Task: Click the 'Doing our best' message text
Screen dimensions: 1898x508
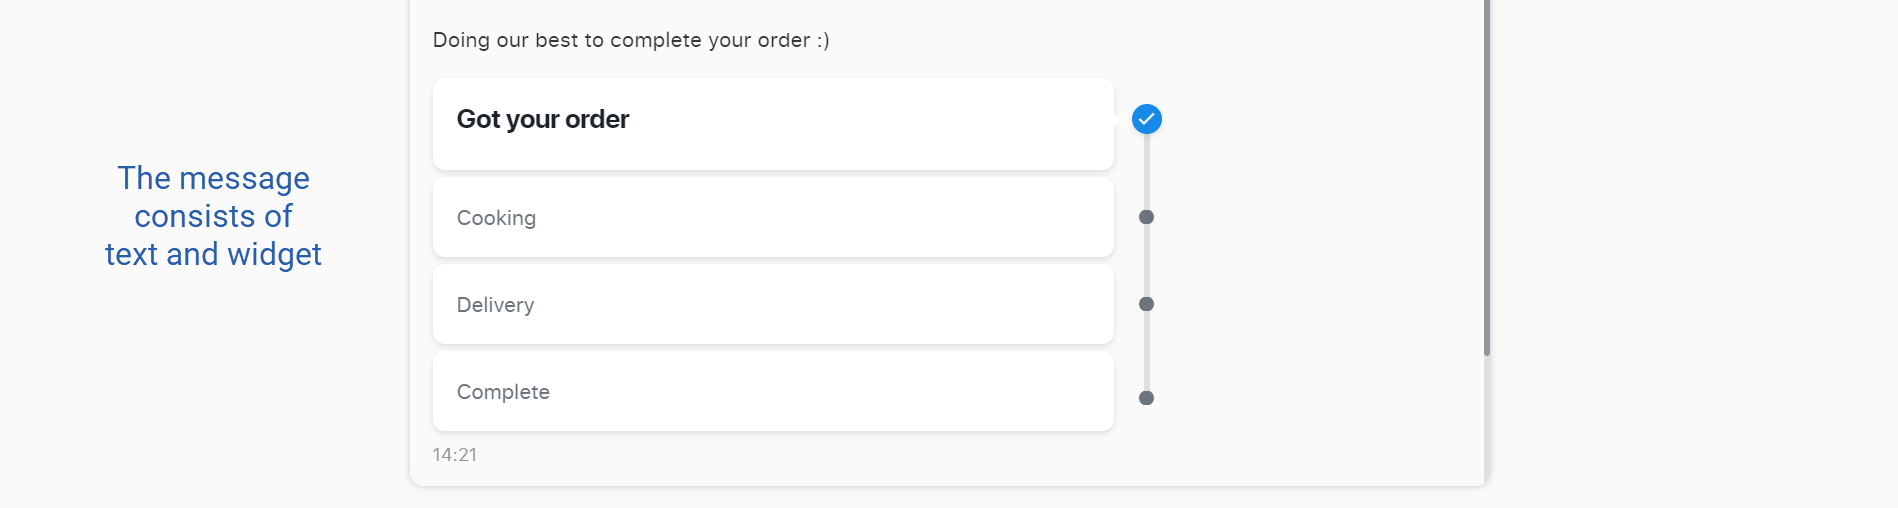Action: 631,40
